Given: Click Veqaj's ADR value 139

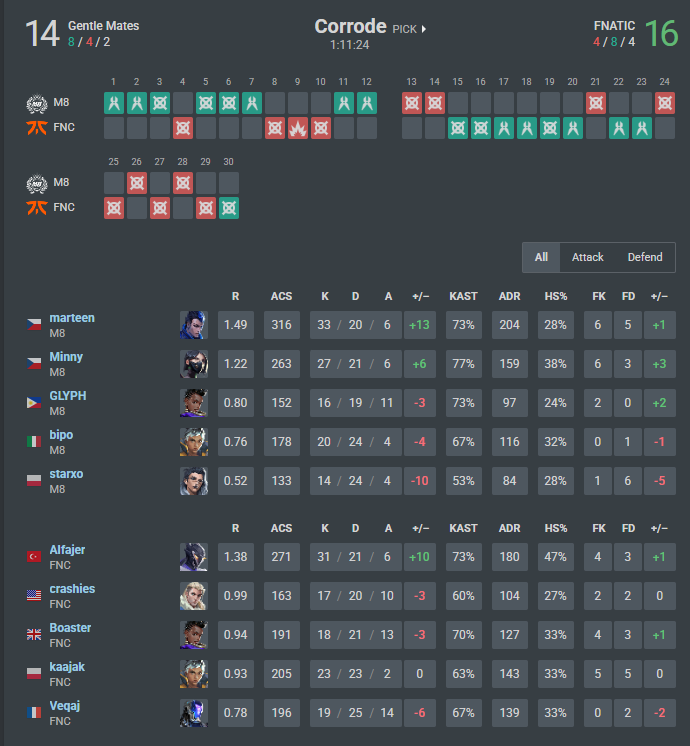Looking at the screenshot, I should 510,713.
